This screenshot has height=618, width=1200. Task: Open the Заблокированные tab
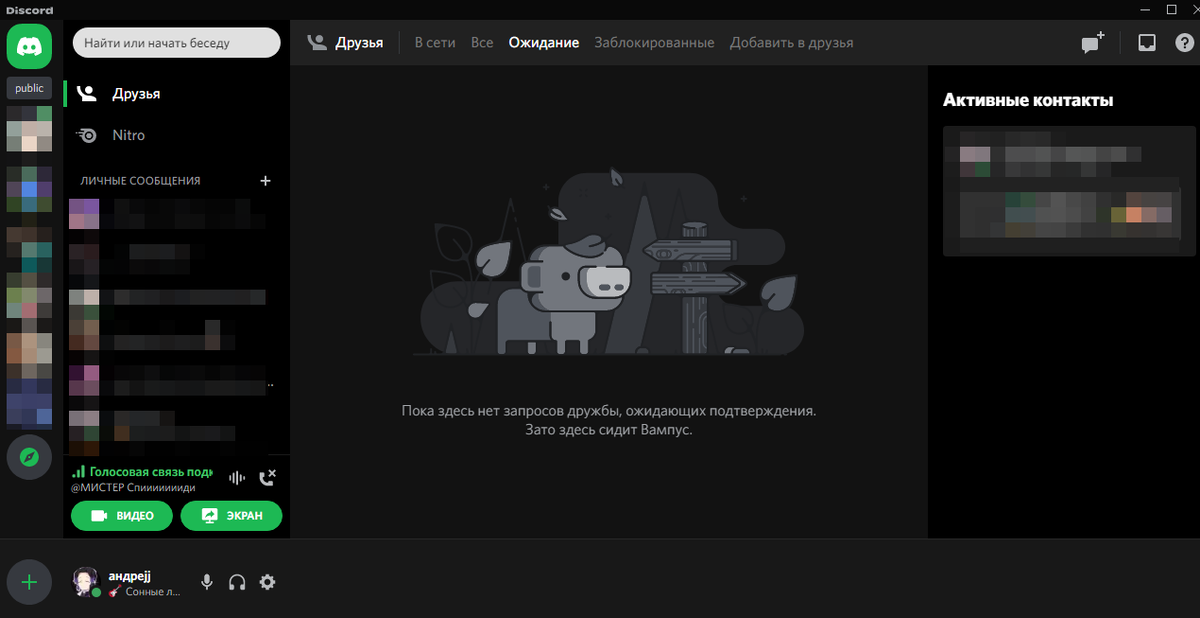tap(654, 43)
